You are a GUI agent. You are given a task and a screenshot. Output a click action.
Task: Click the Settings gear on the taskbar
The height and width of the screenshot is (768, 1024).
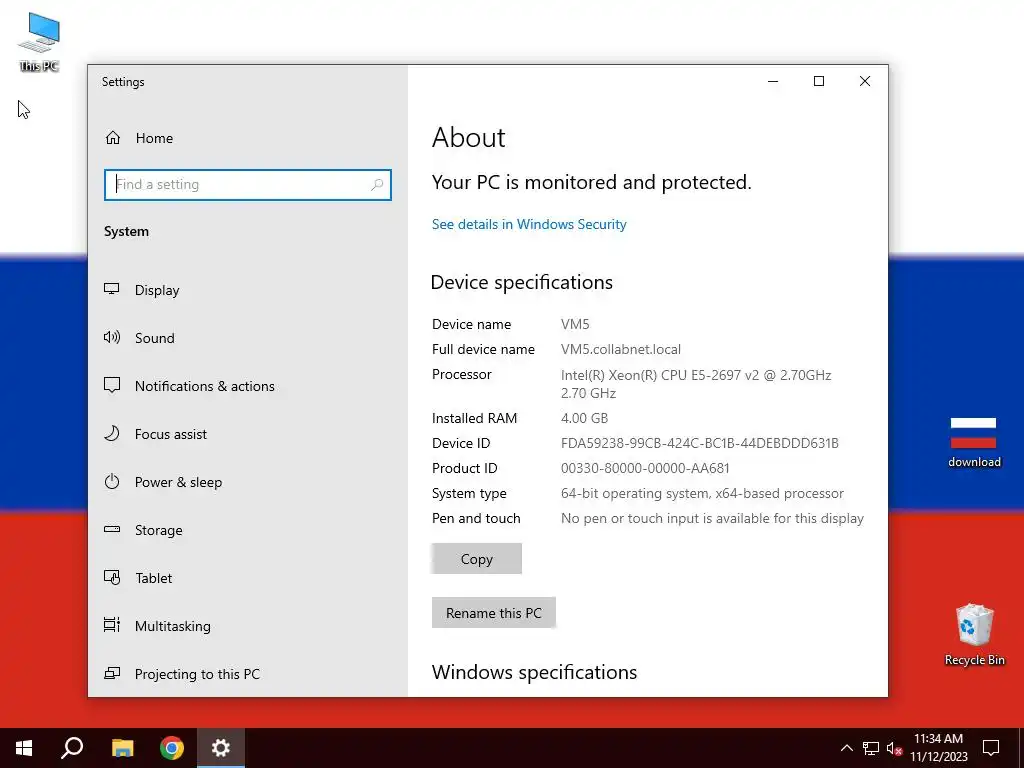[x=221, y=748]
